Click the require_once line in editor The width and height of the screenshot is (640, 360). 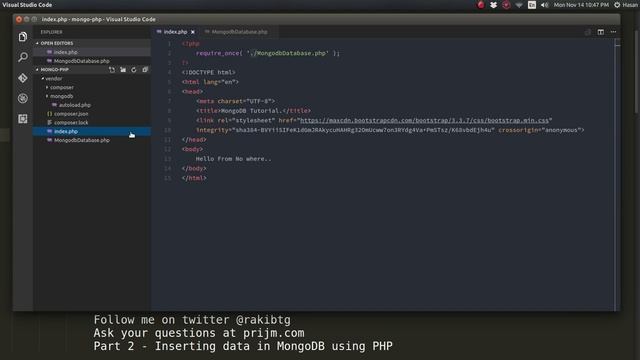(267, 53)
